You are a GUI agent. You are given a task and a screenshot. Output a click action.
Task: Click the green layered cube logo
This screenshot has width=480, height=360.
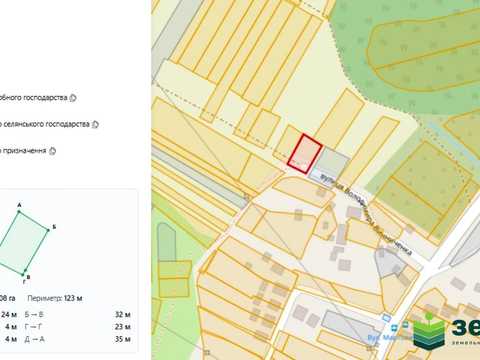pyautogui.click(x=429, y=331)
